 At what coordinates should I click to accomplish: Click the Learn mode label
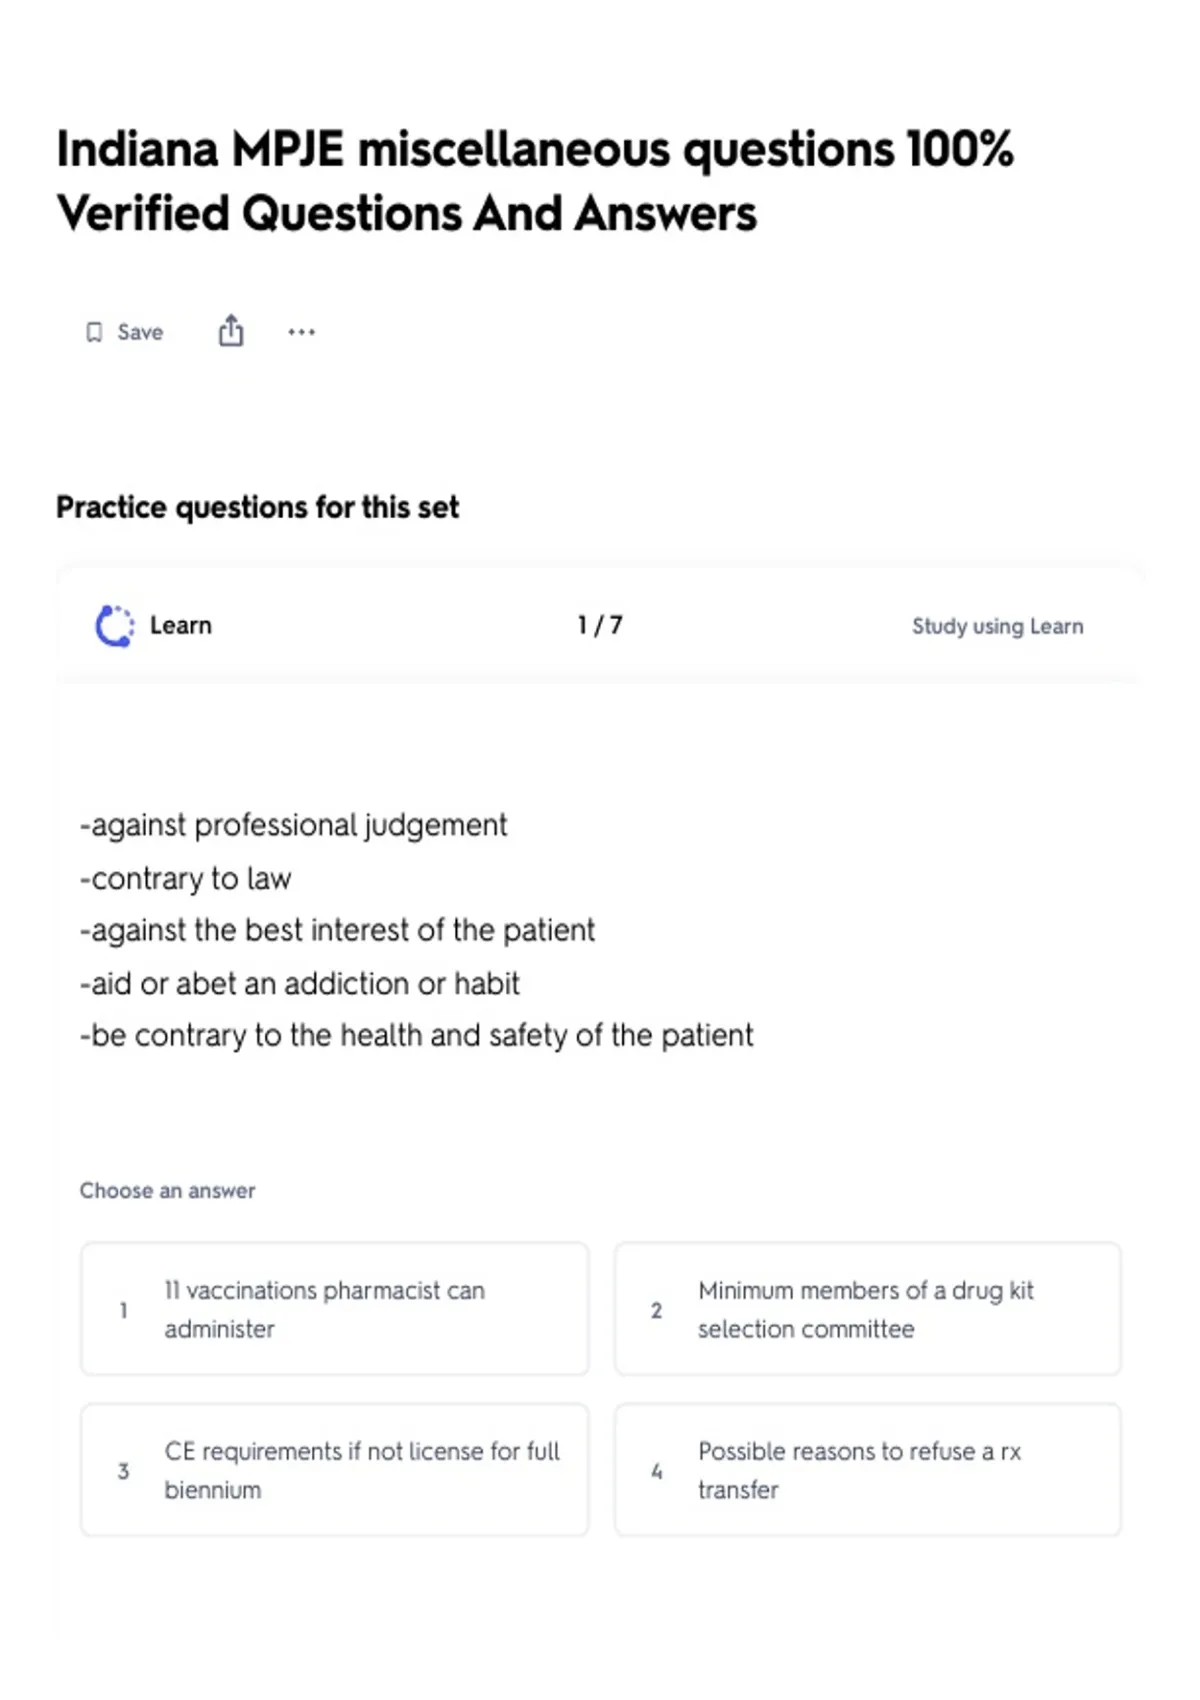point(181,626)
